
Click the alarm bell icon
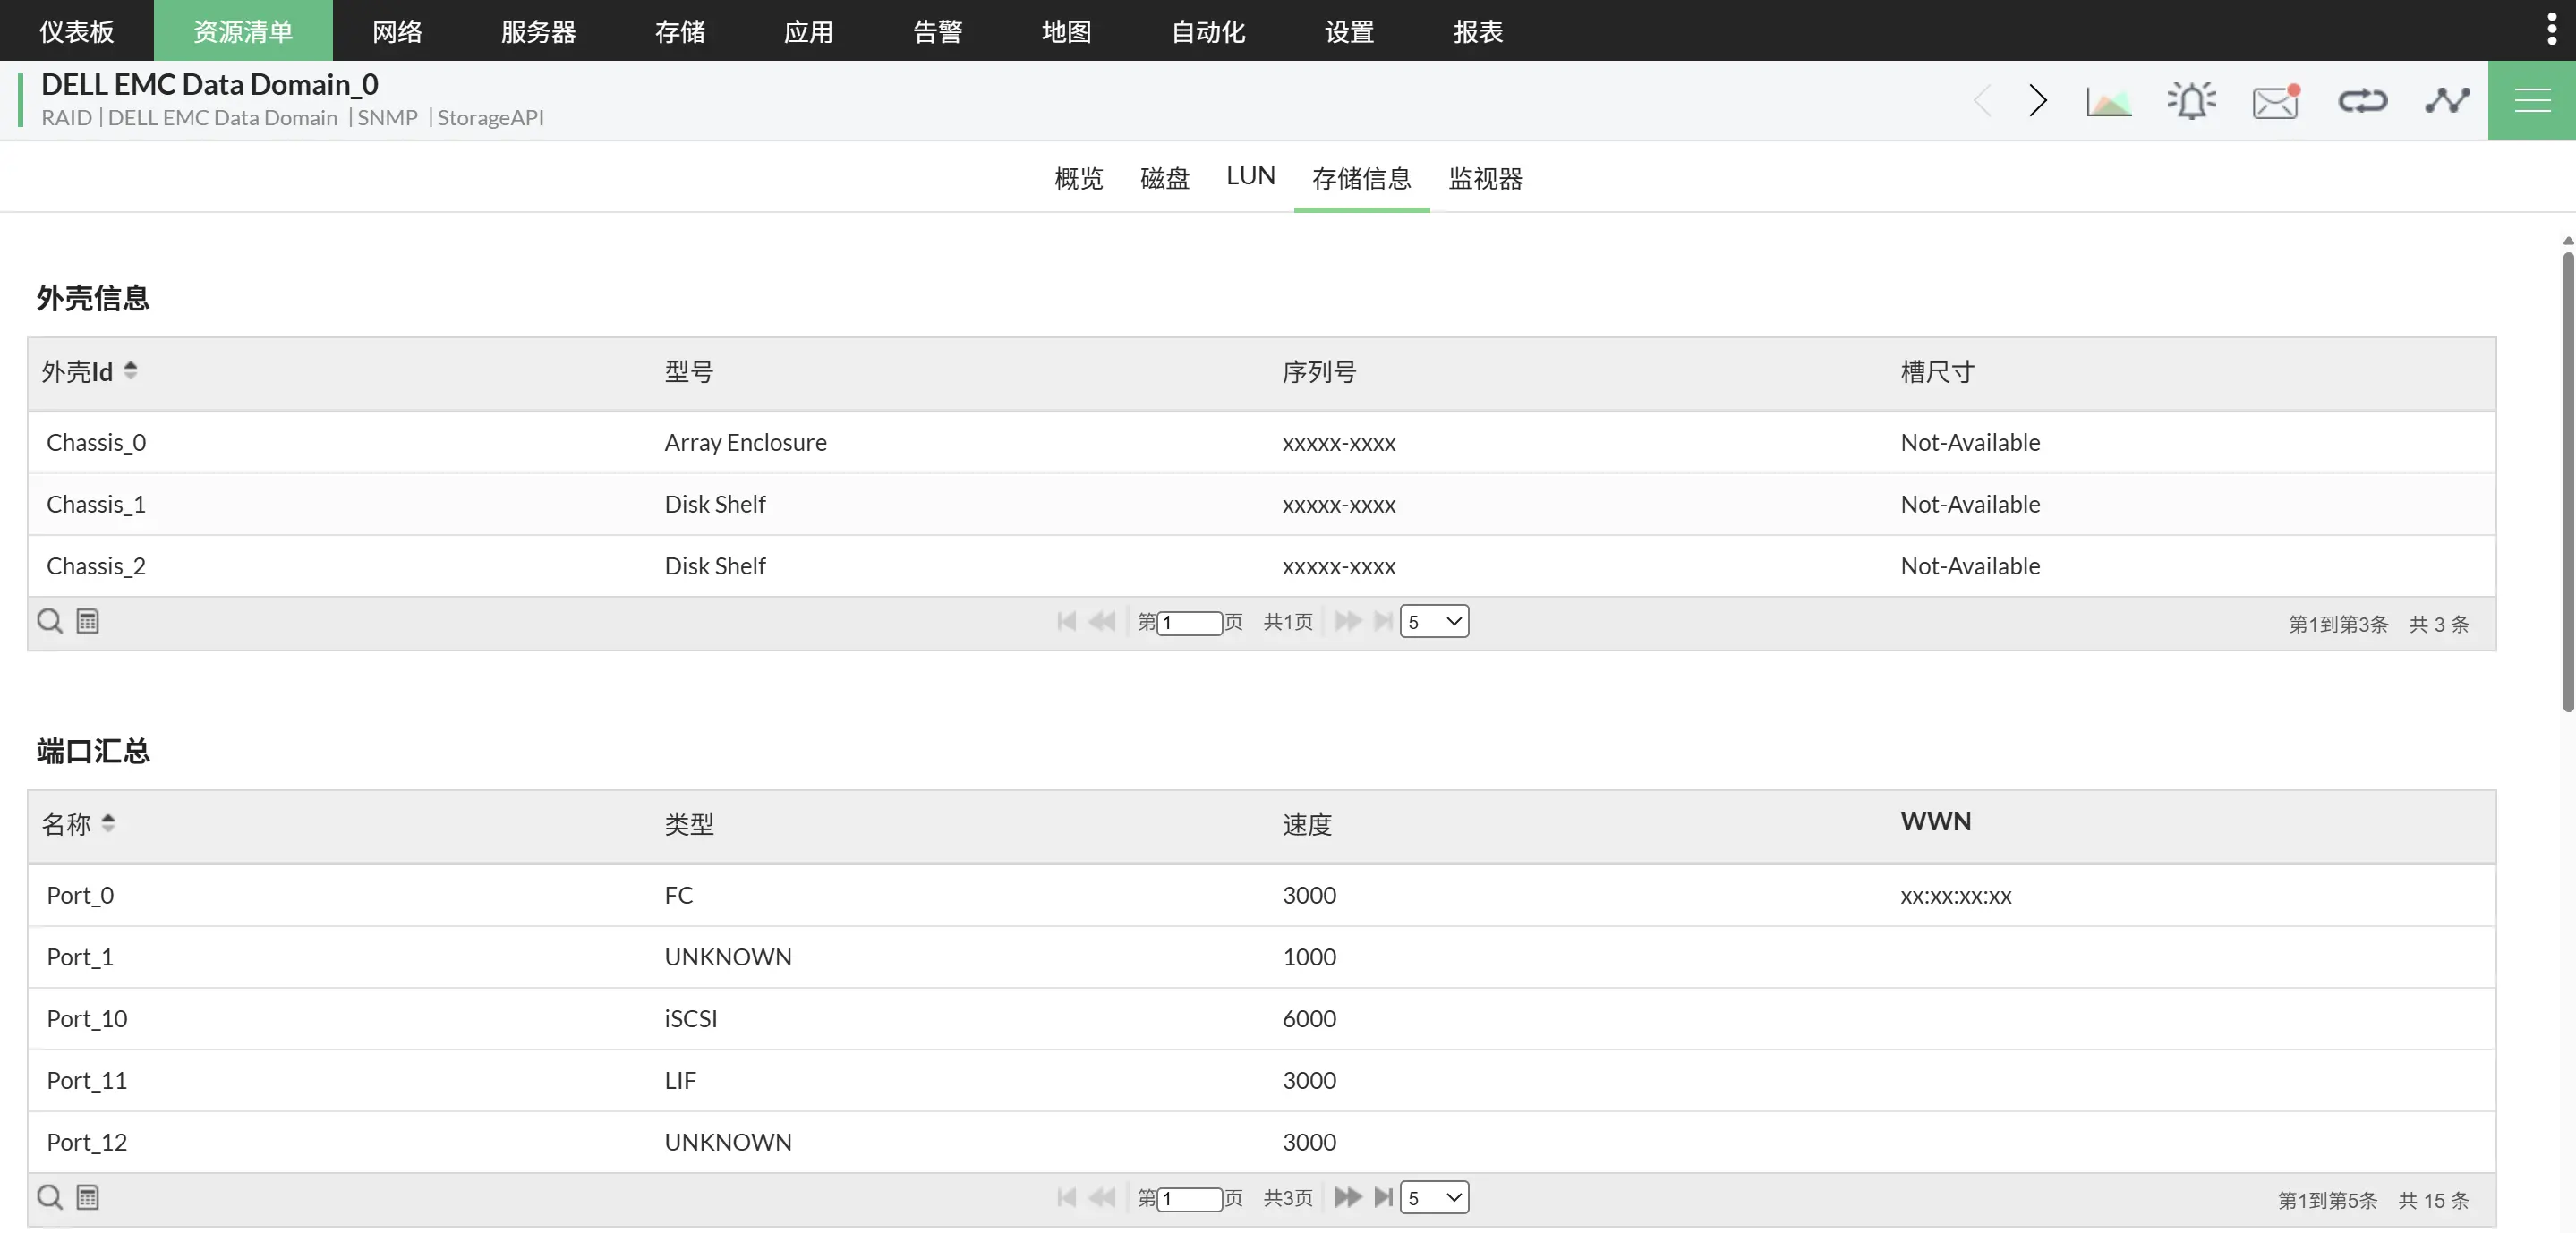(x=2191, y=101)
